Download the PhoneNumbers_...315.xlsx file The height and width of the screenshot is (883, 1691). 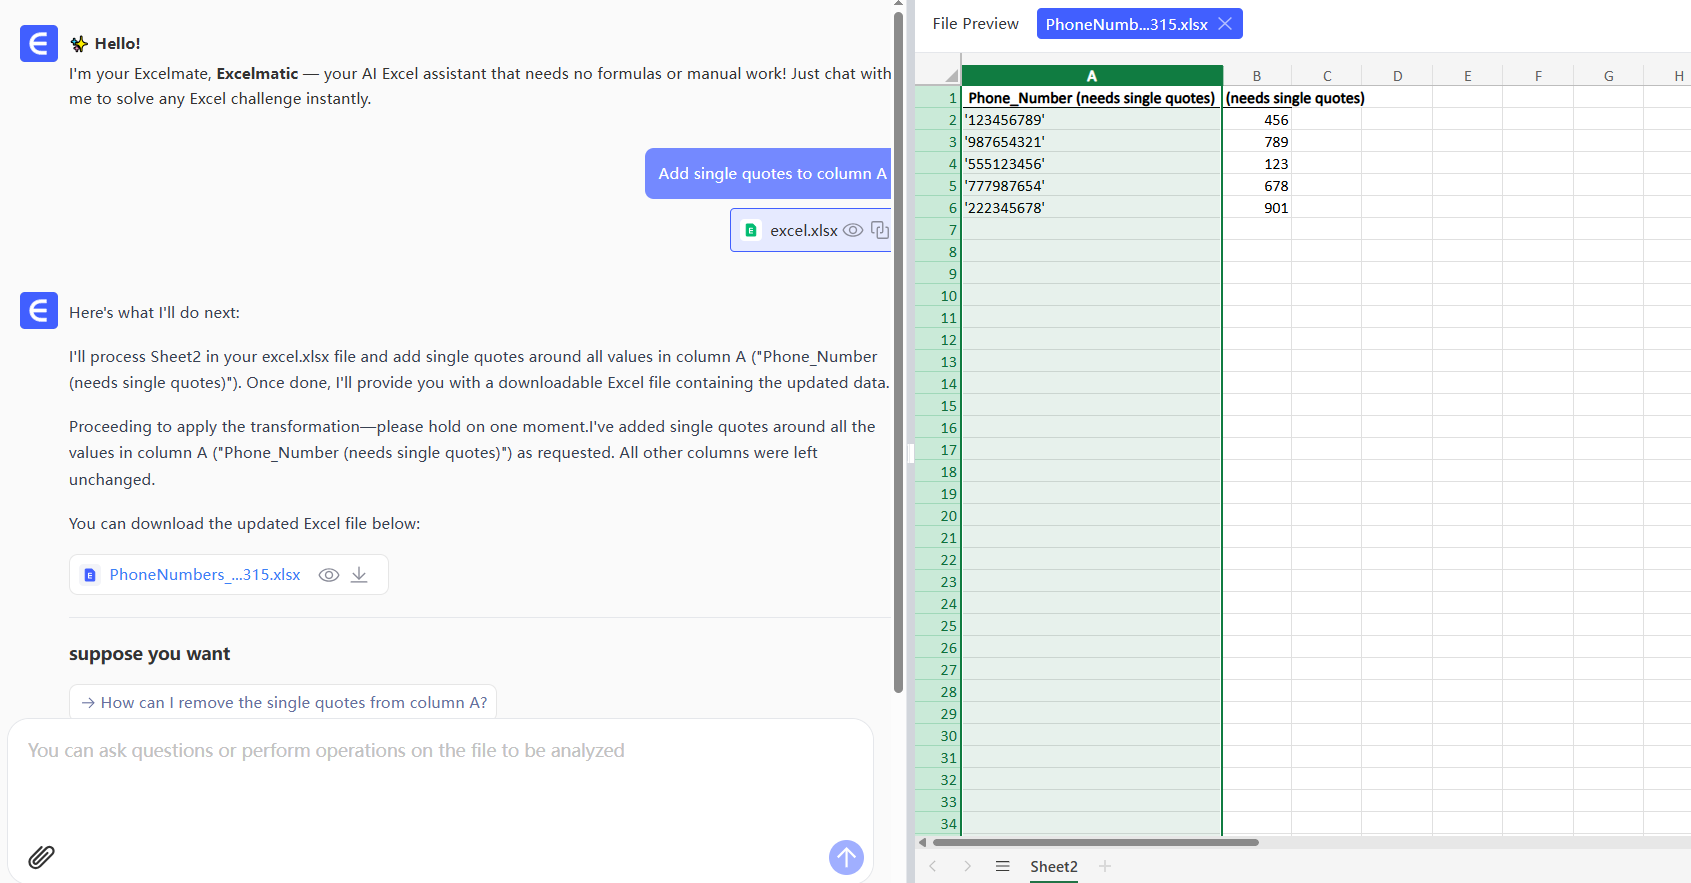(x=359, y=575)
